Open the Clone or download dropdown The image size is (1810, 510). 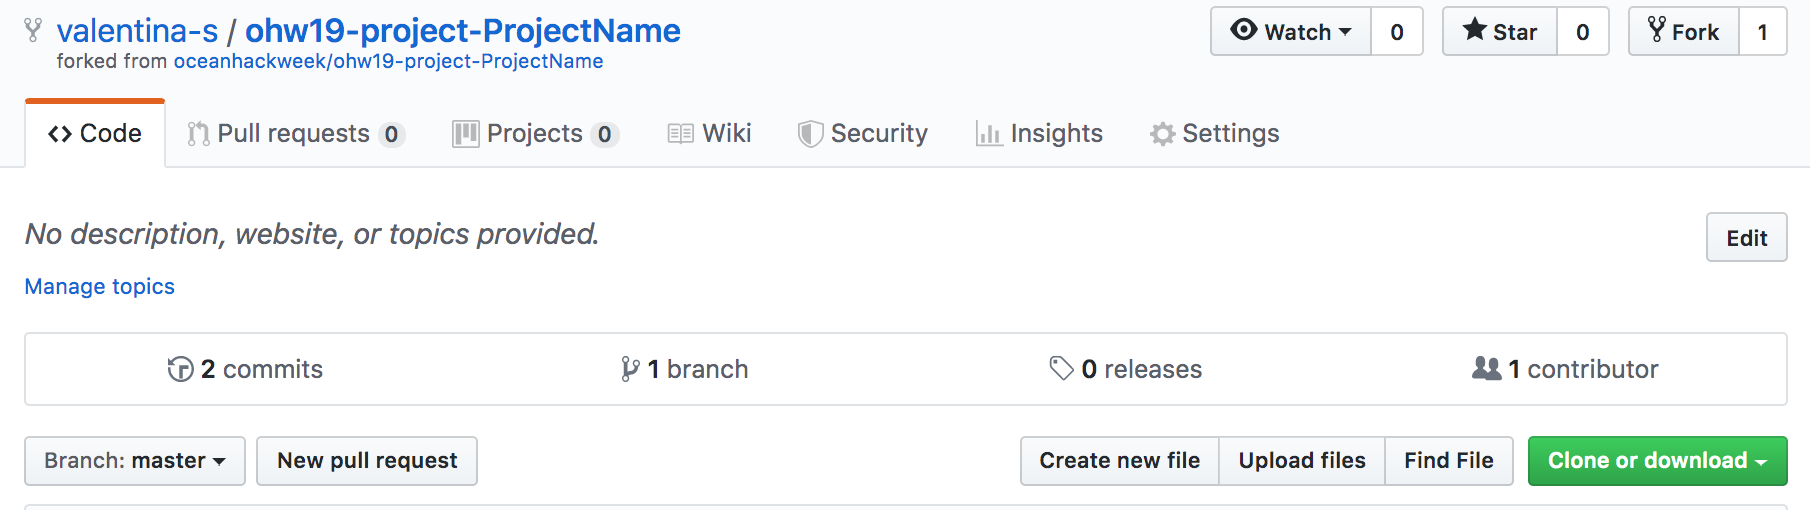(x=1657, y=461)
